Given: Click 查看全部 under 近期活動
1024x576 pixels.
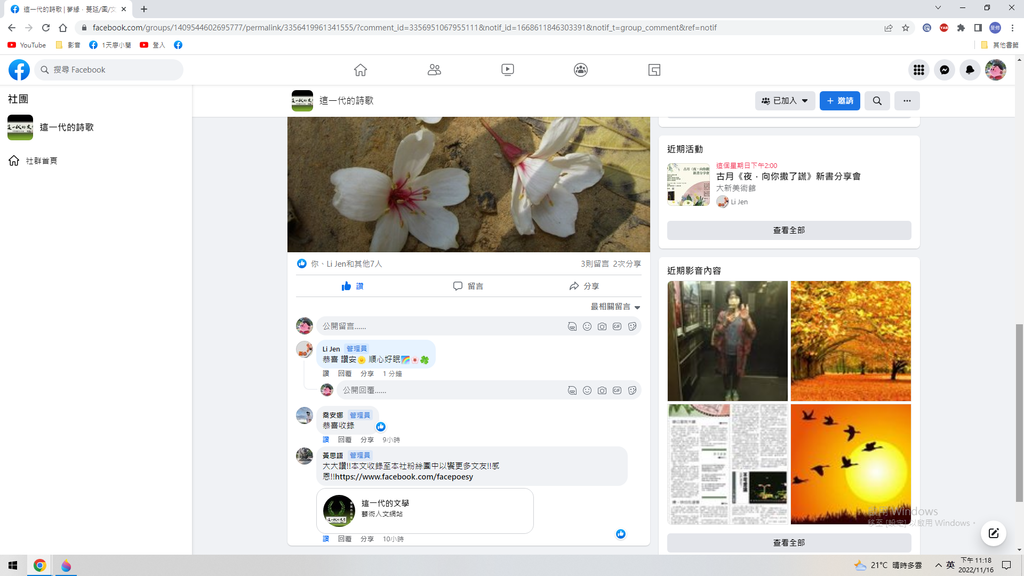Looking at the screenshot, I should tap(788, 230).
